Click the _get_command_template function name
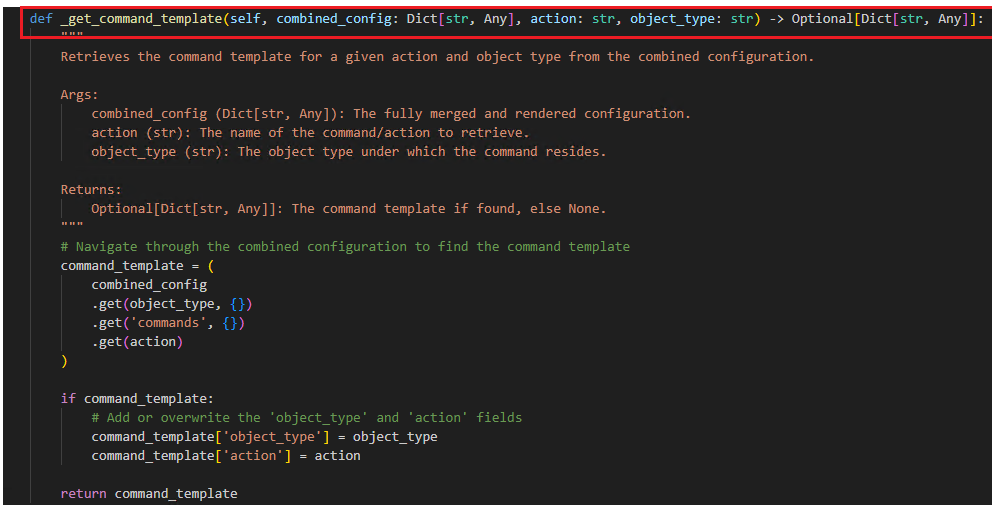992x505 pixels. [141, 19]
